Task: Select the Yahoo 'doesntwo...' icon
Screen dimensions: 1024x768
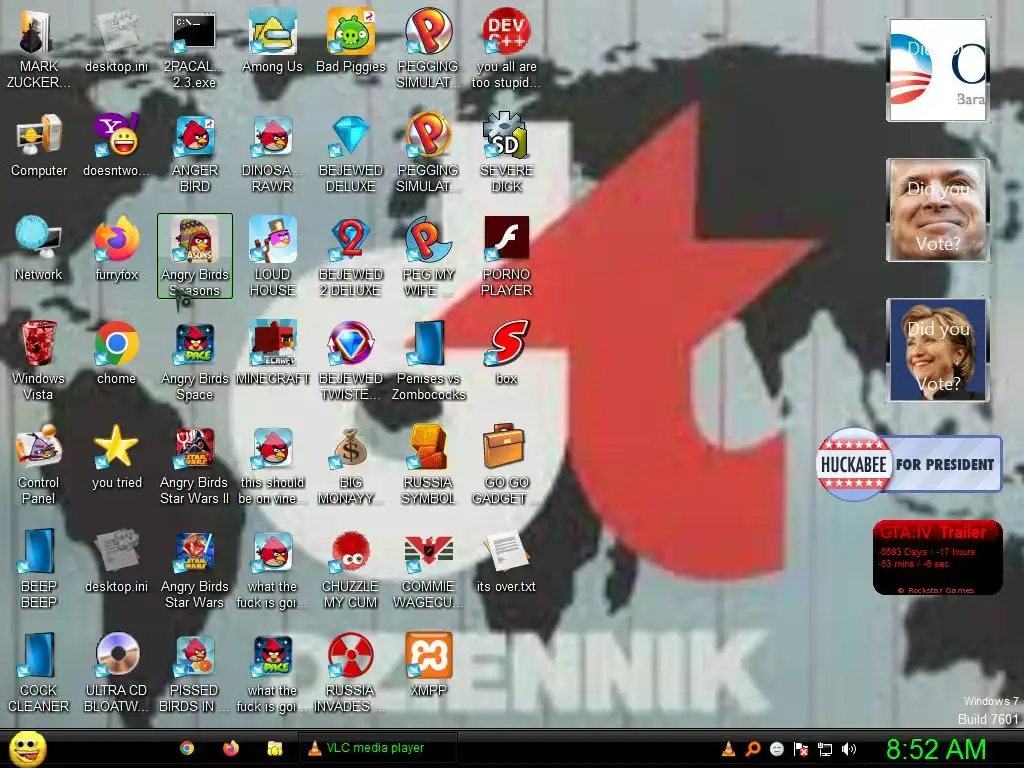Action: click(x=116, y=146)
